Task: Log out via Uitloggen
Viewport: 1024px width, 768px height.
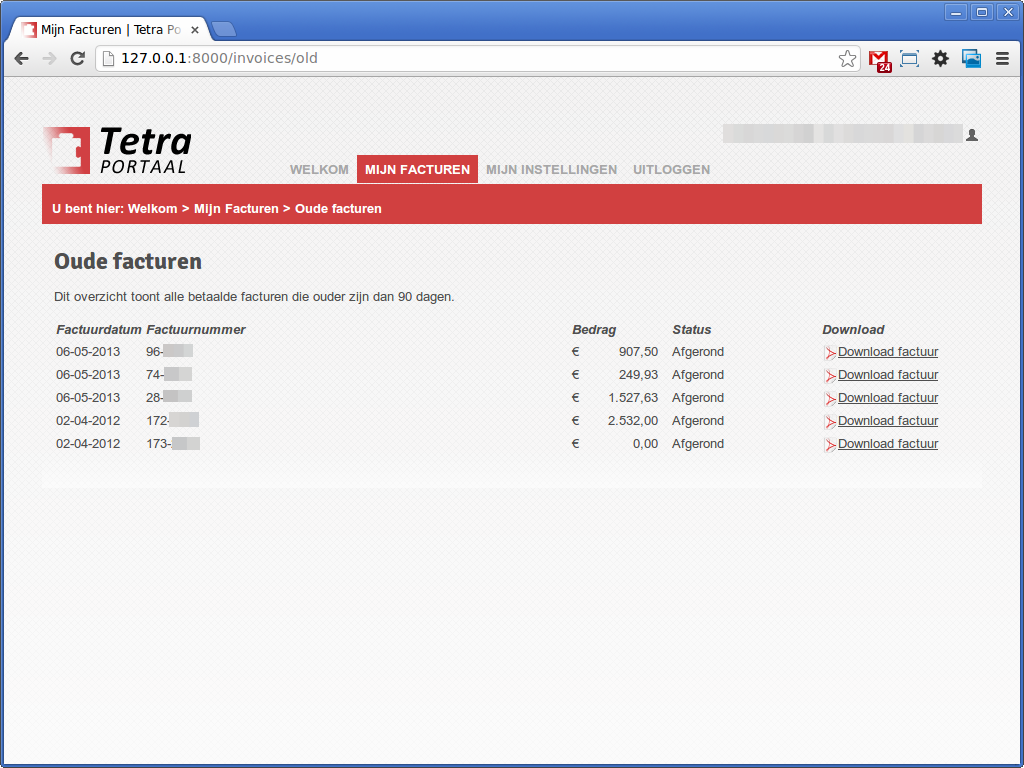Action: pyautogui.click(x=671, y=170)
